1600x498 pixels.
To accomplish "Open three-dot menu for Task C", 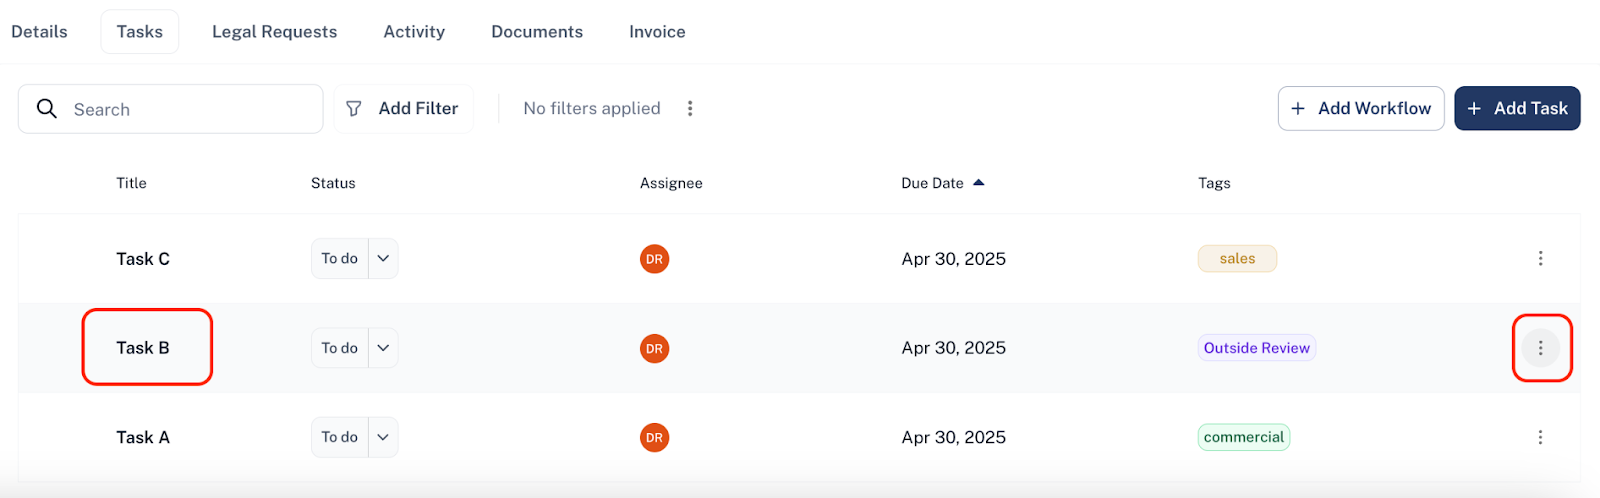I will [x=1540, y=259].
